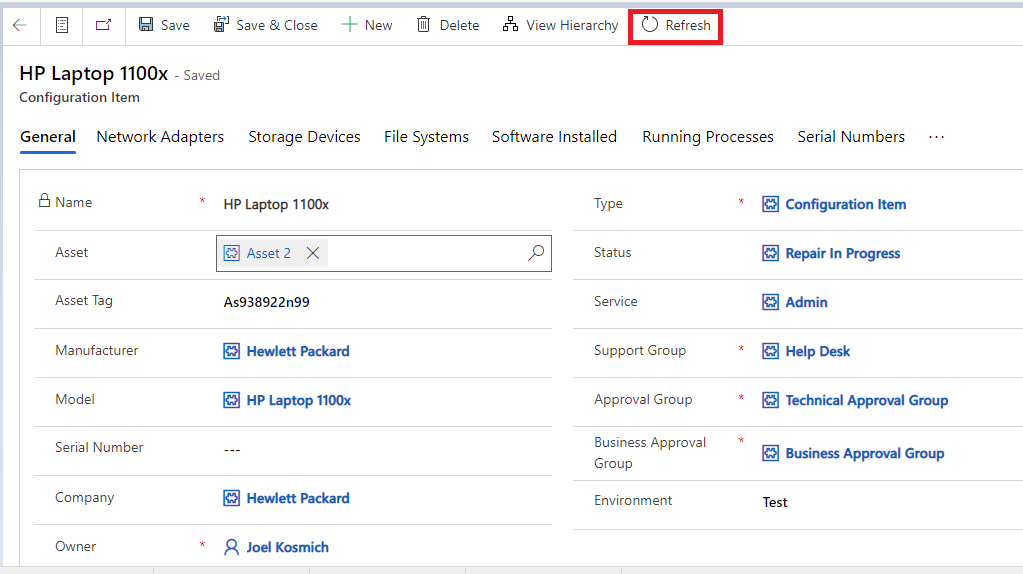
Task: Open the Asset 2 link
Action: click(269, 253)
